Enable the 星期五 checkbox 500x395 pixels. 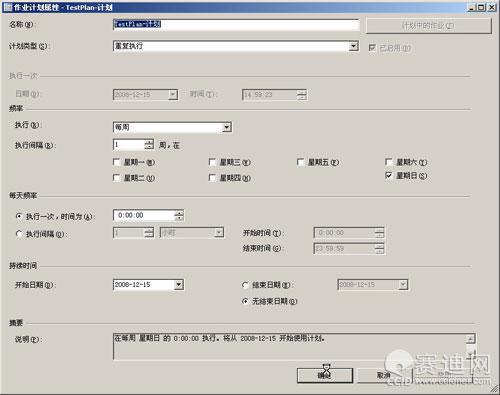click(x=300, y=162)
